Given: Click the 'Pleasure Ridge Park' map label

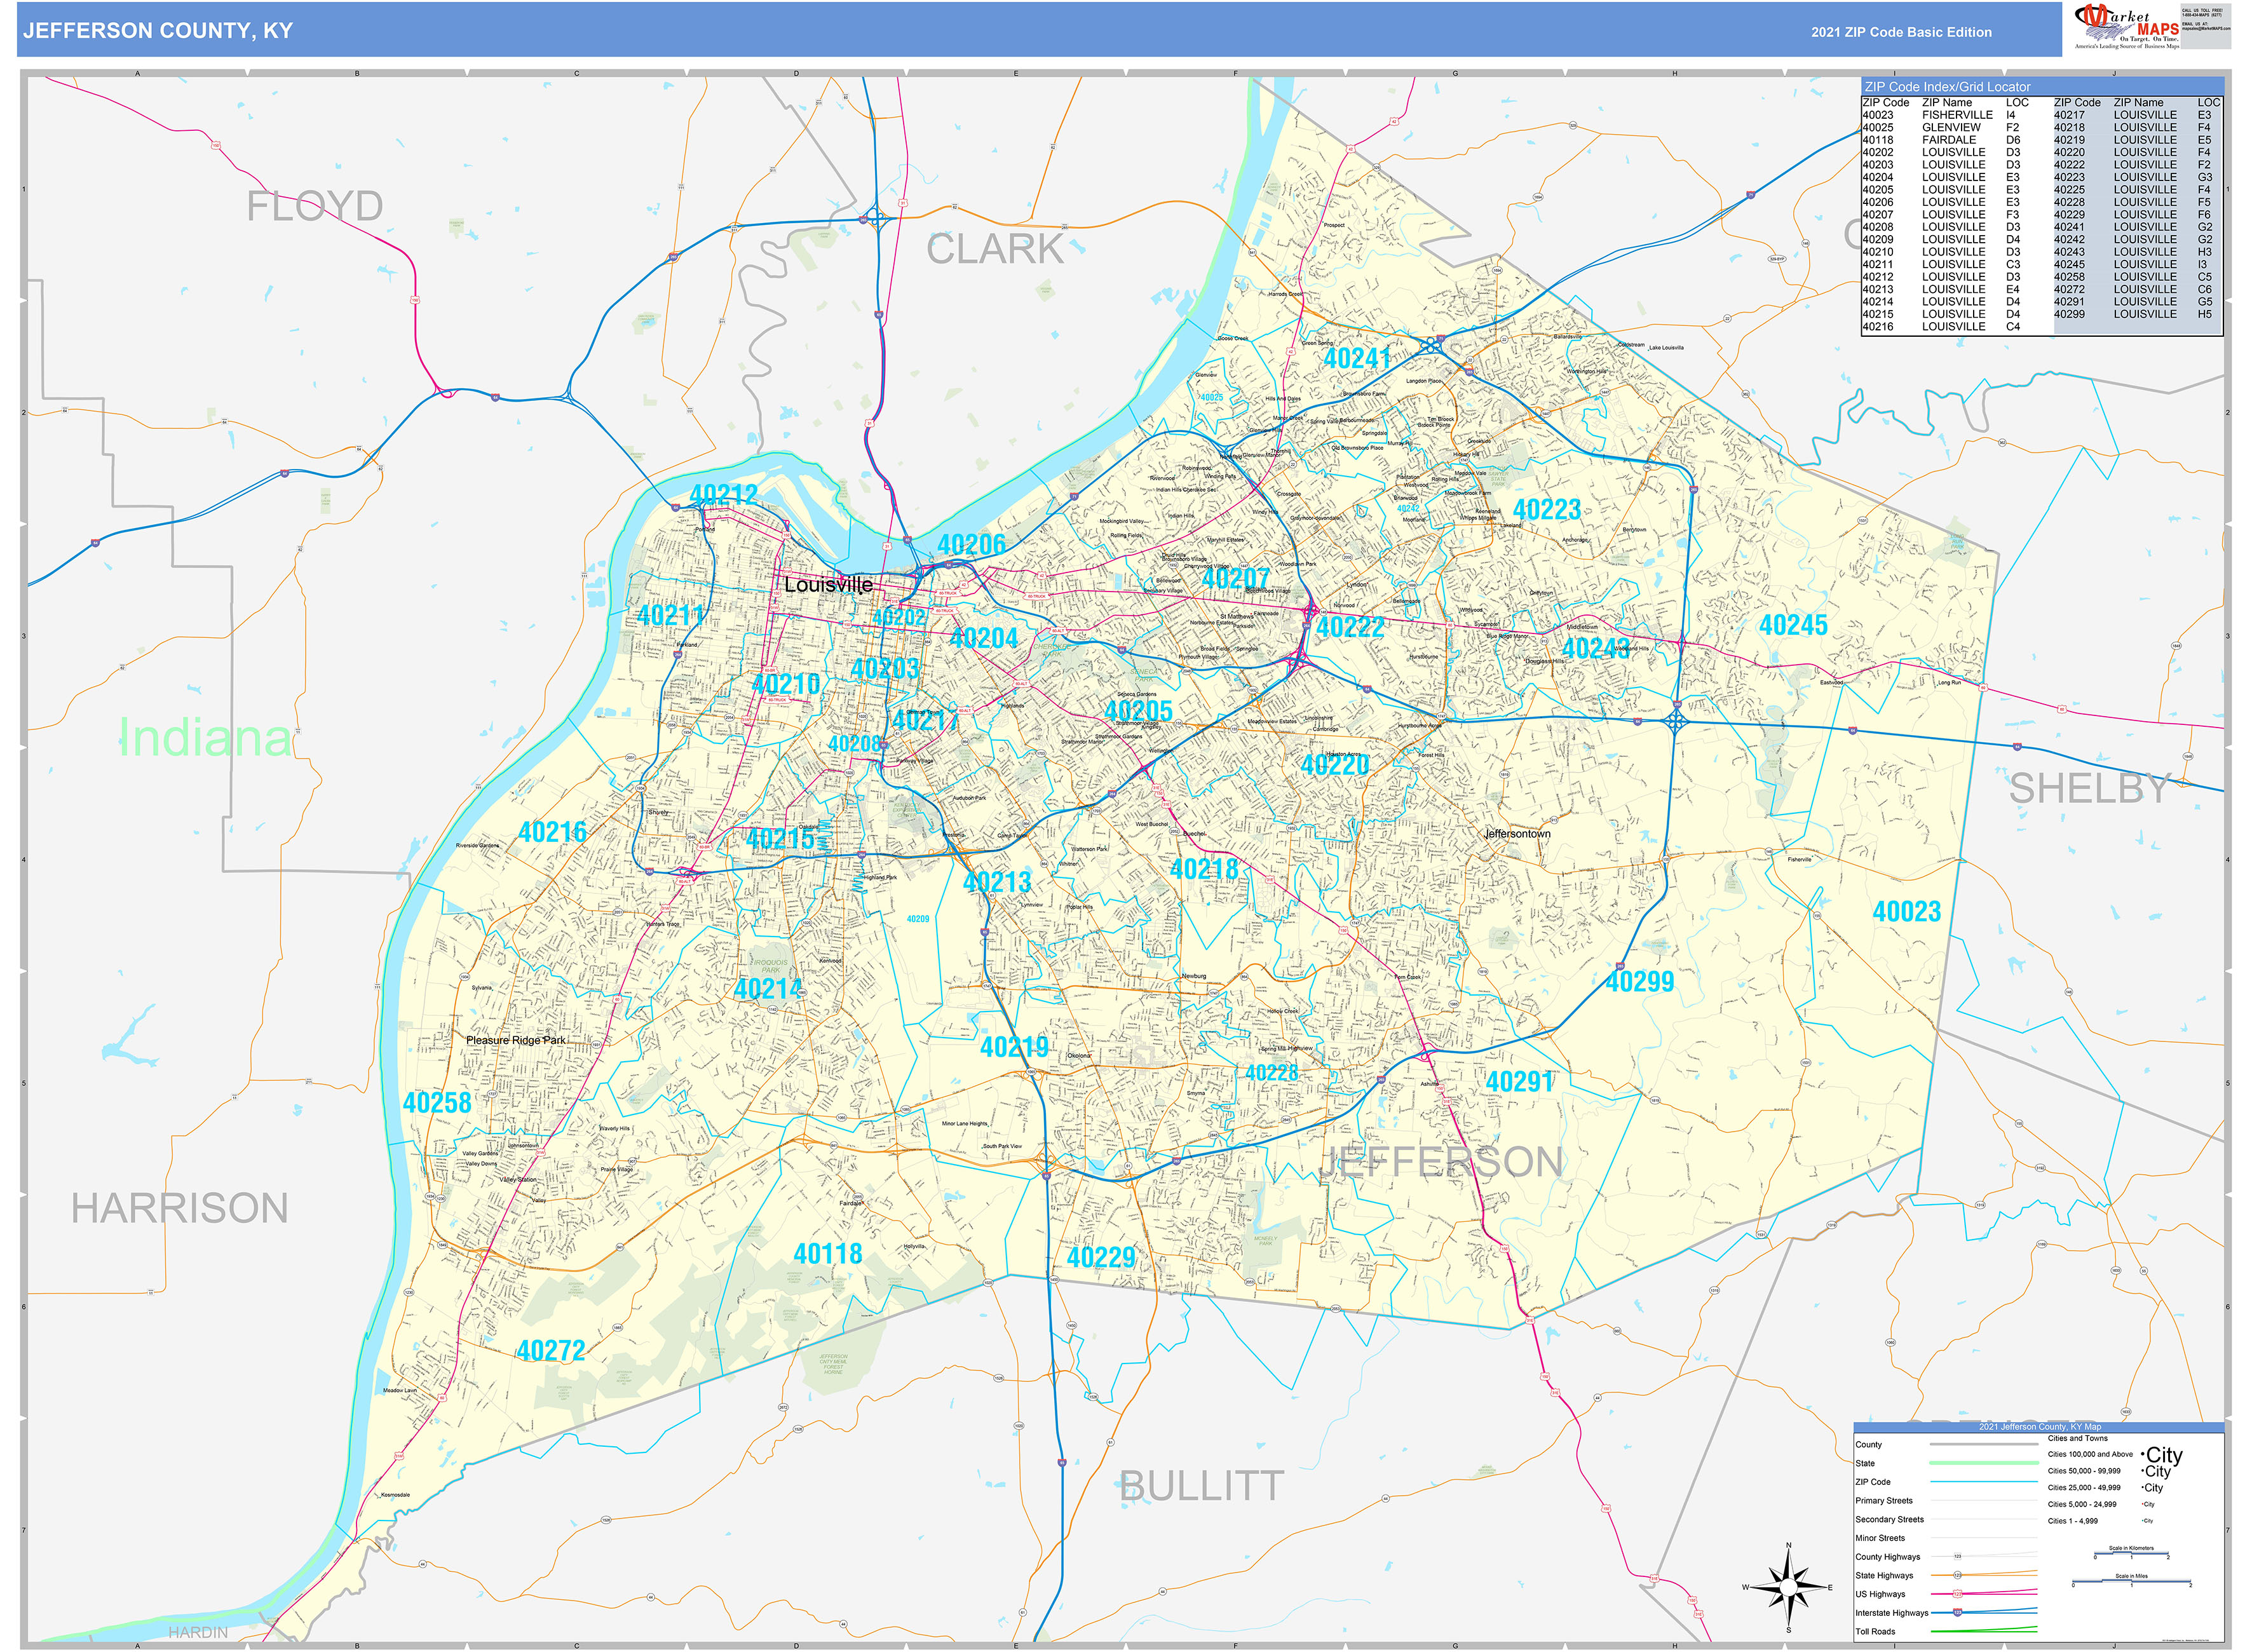Looking at the screenshot, I should (515, 1040).
